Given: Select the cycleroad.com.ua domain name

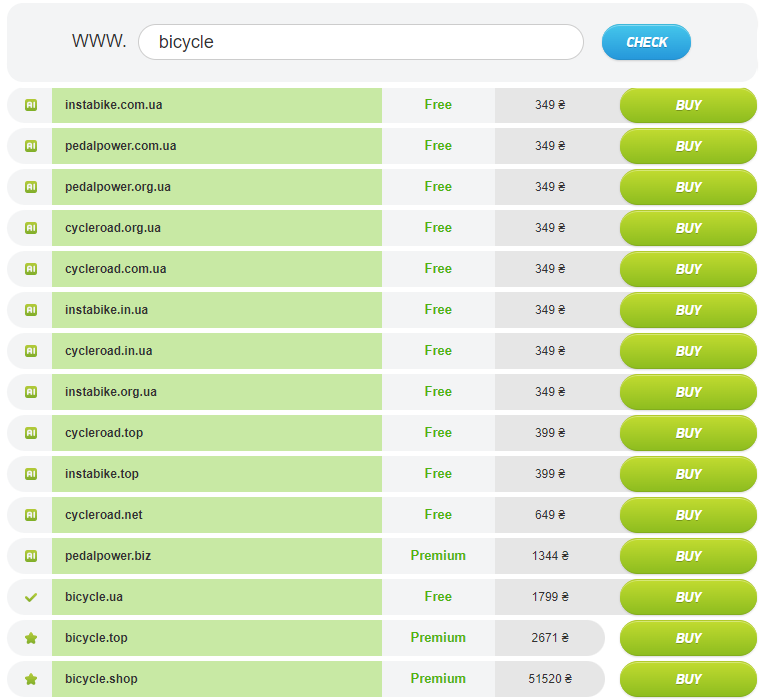Looking at the screenshot, I should 115,269.
